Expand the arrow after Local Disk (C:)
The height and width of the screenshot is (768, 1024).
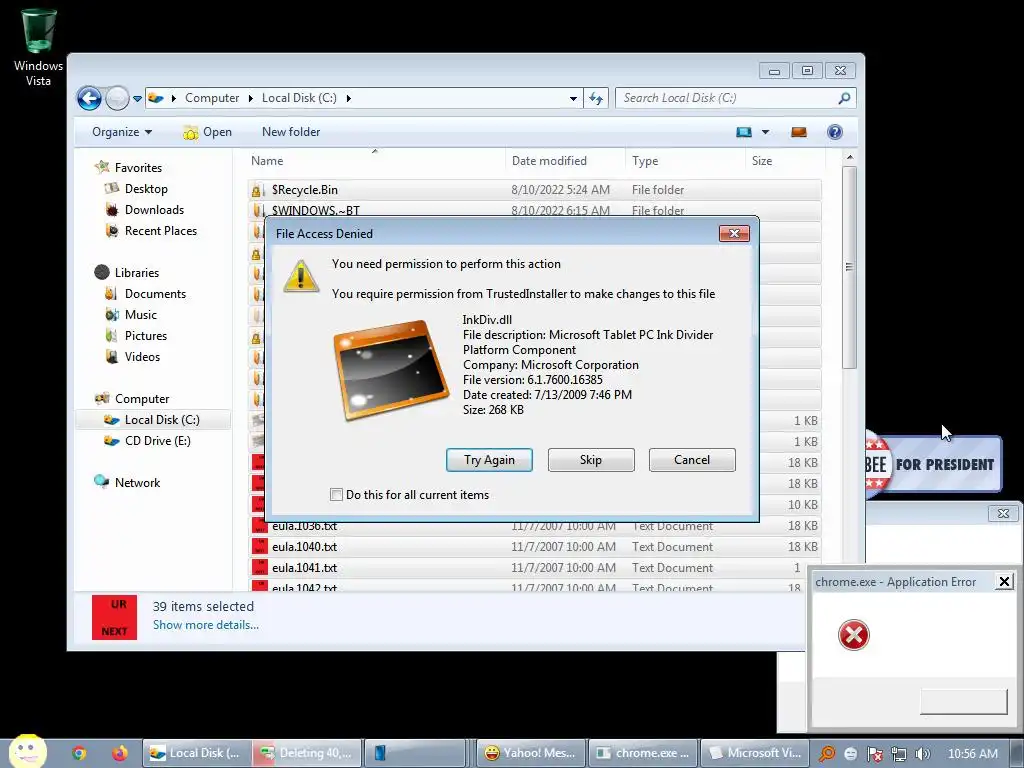tap(349, 98)
